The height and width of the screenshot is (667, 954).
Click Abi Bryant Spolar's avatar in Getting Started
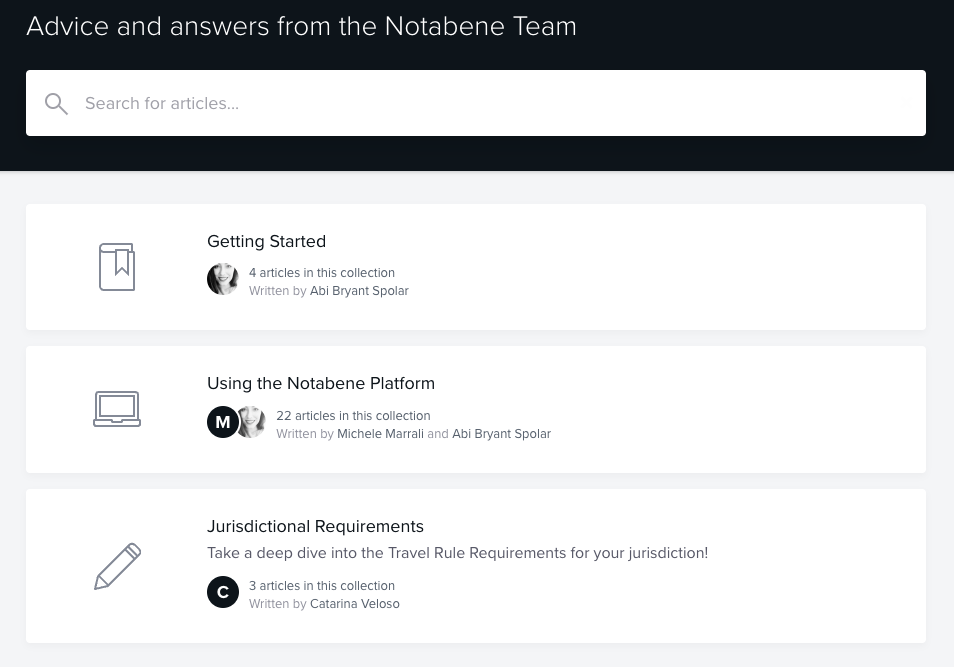pyautogui.click(x=222, y=279)
